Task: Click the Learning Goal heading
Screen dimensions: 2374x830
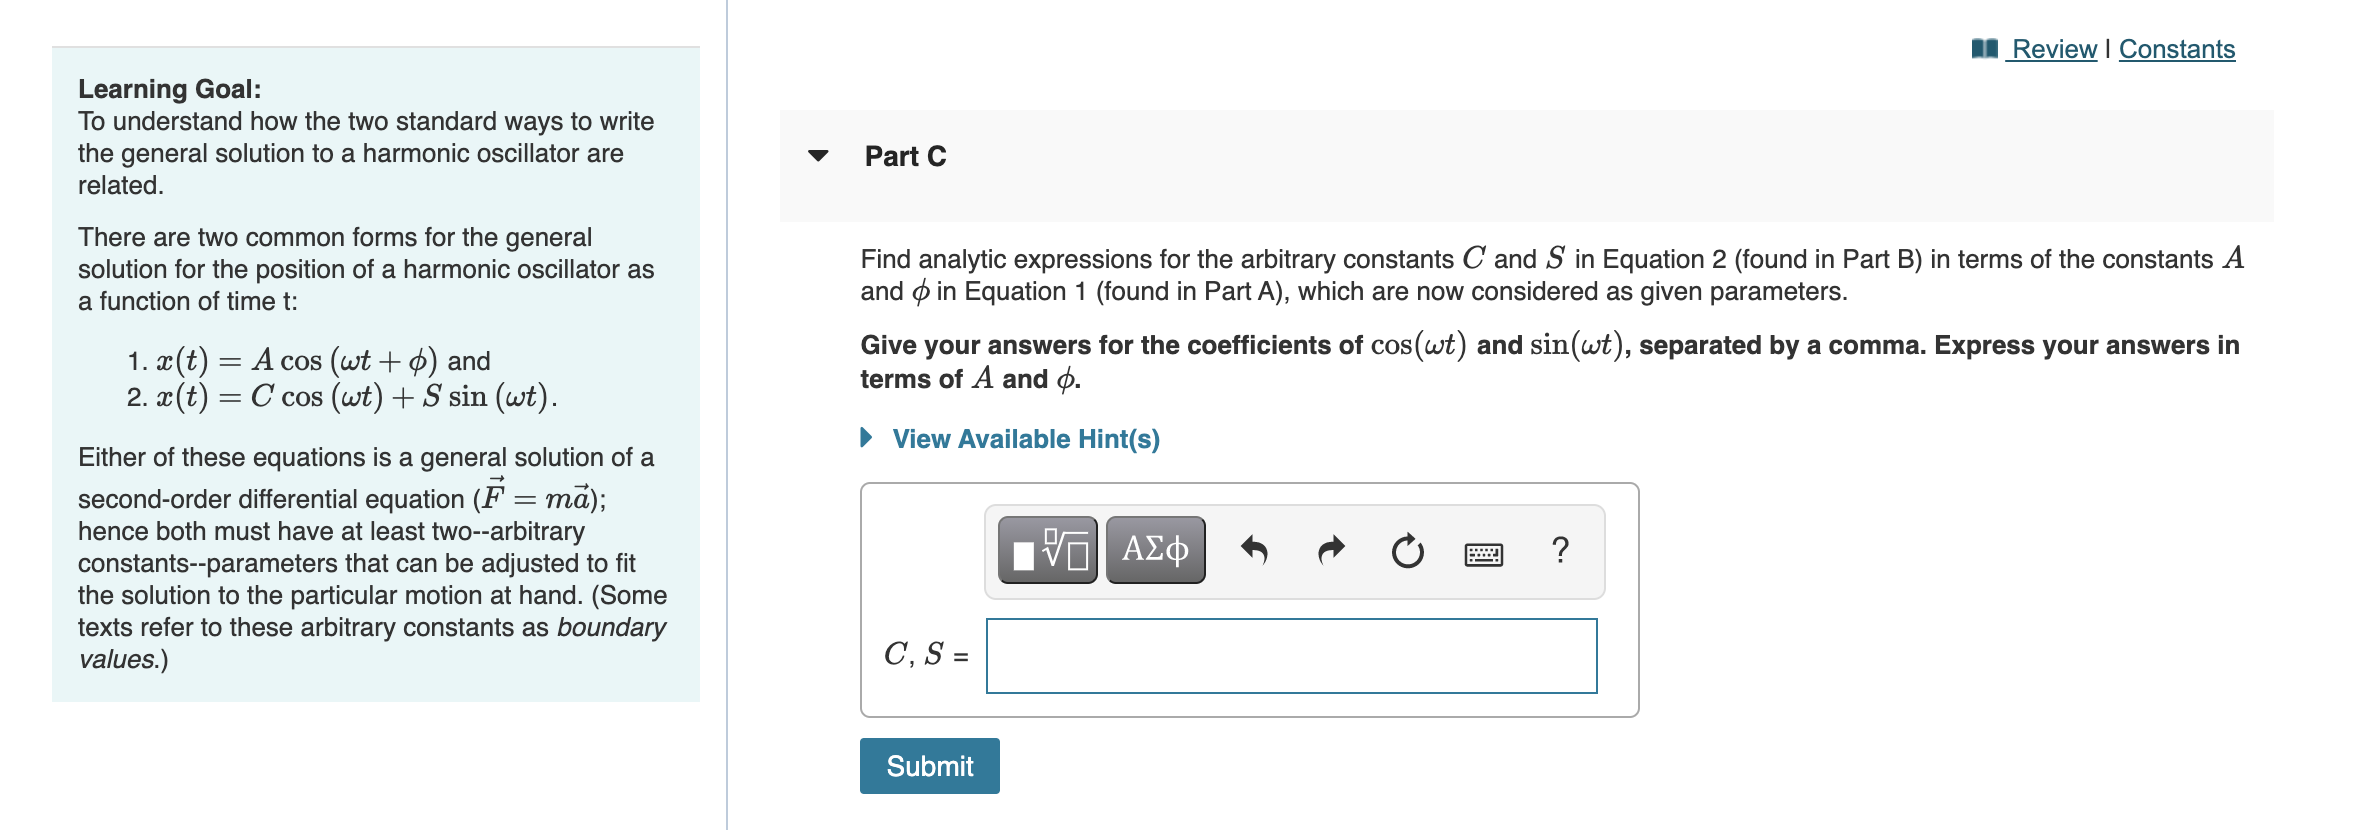Action: click(170, 89)
